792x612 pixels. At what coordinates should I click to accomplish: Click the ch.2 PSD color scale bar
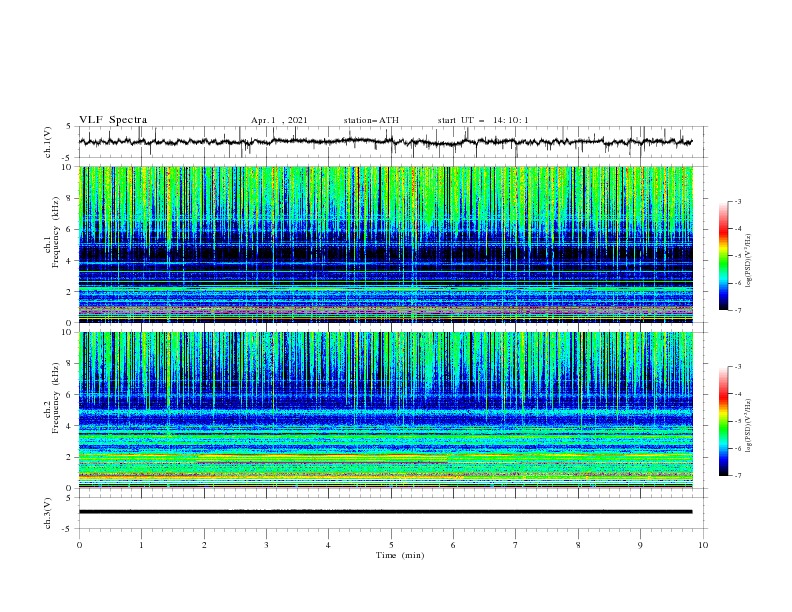(723, 421)
